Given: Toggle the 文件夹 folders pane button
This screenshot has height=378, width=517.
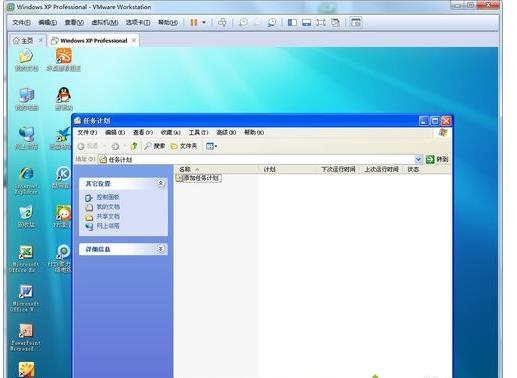Looking at the screenshot, I should [184, 146].
